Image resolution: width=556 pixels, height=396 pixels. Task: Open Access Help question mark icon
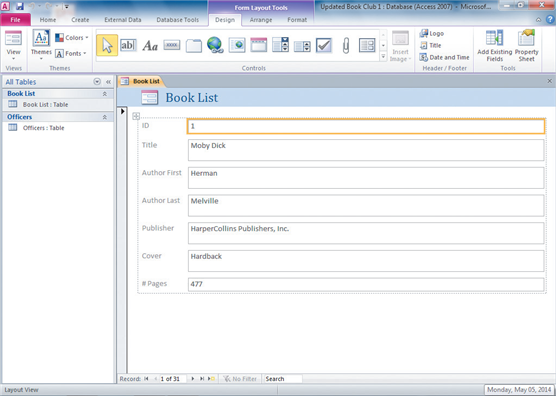pyautogui.click(x=550, y=20)
